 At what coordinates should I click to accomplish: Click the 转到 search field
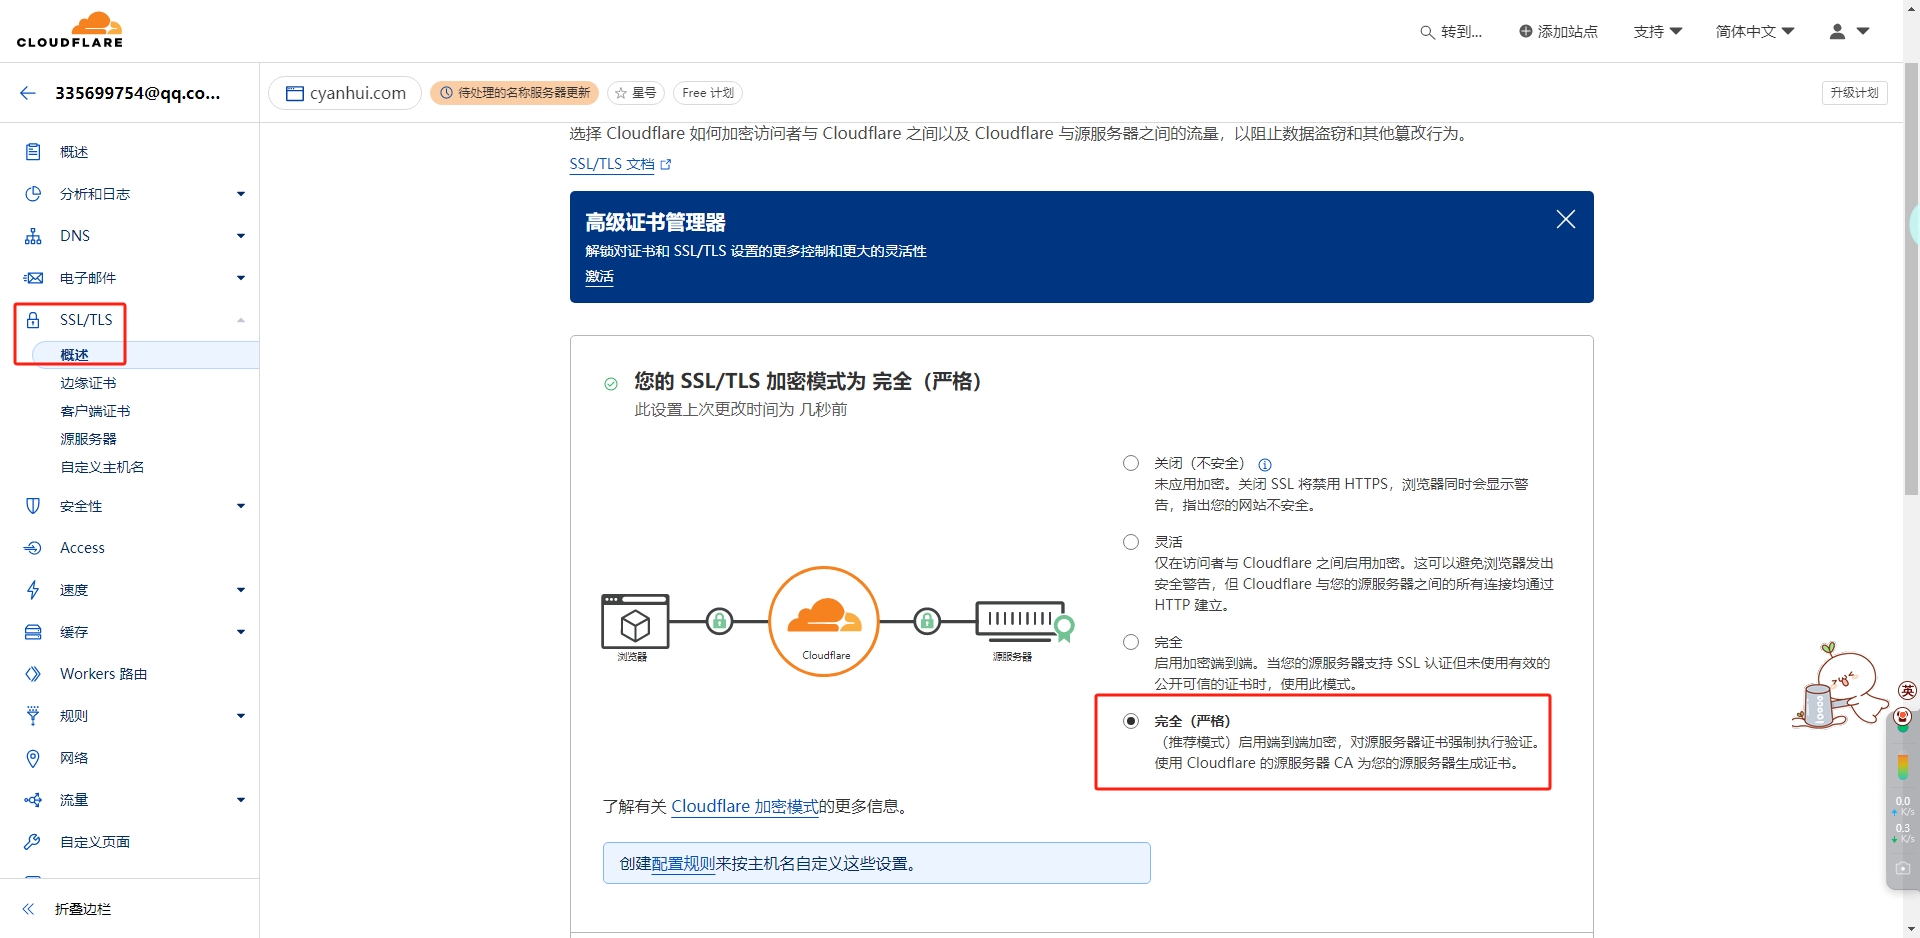coord(1451,32)
